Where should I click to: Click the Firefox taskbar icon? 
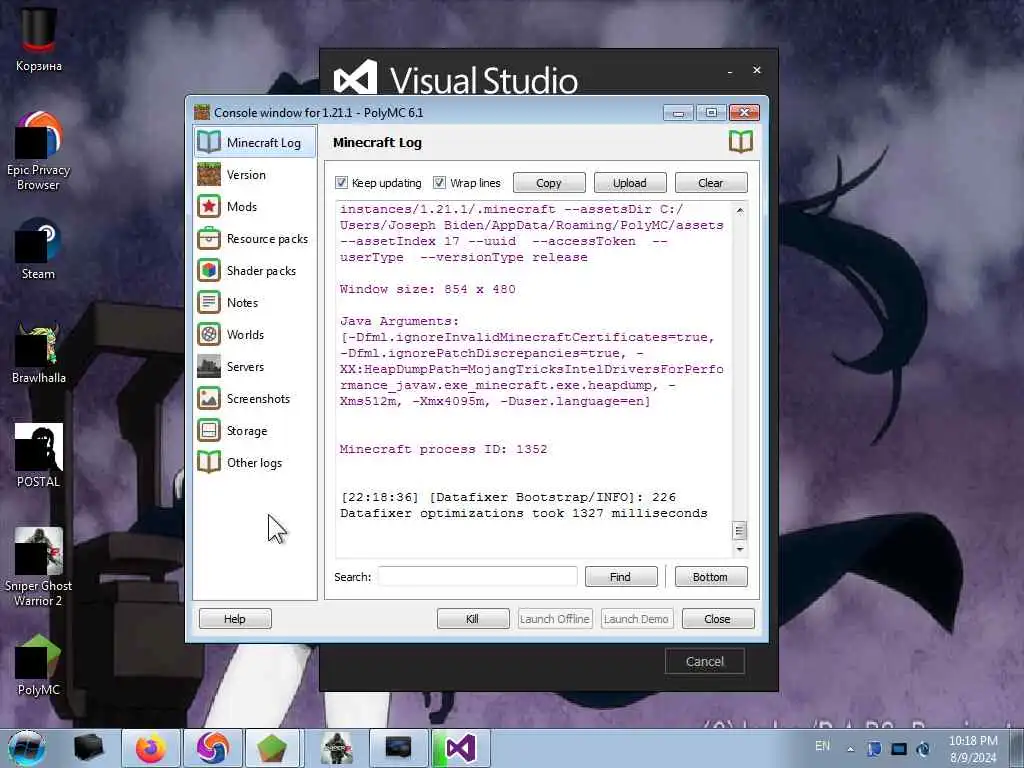click(150, 748)
